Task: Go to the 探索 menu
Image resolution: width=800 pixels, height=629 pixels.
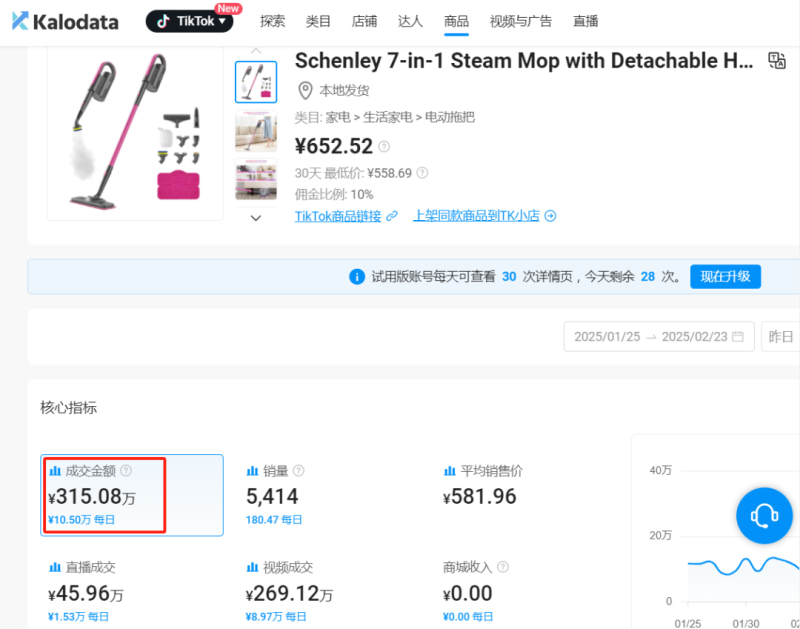Action: tap(272, 21)
